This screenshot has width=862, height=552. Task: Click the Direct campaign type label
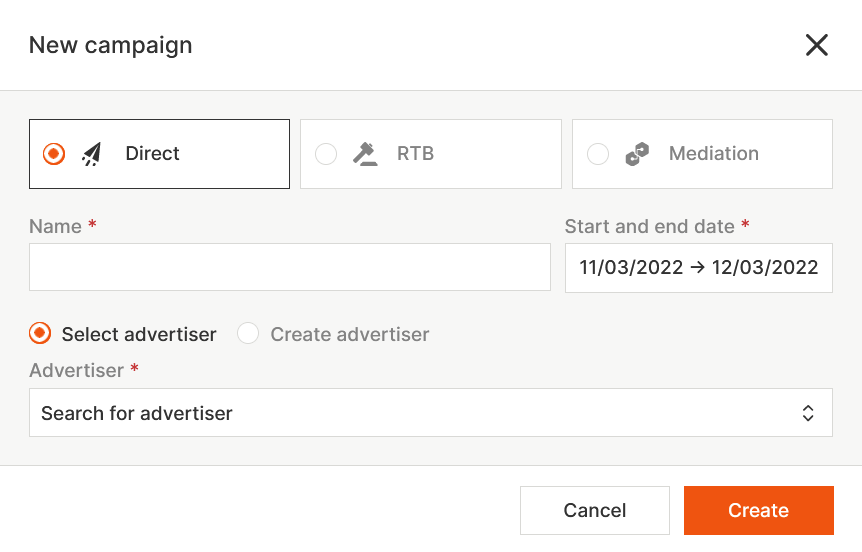pyautogui.click(x=153, y=154)
